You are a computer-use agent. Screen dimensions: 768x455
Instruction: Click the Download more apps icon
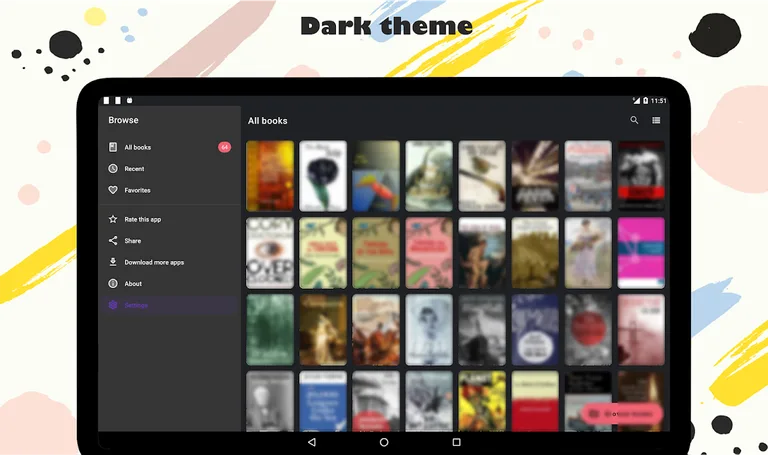[x=113, y=262]
